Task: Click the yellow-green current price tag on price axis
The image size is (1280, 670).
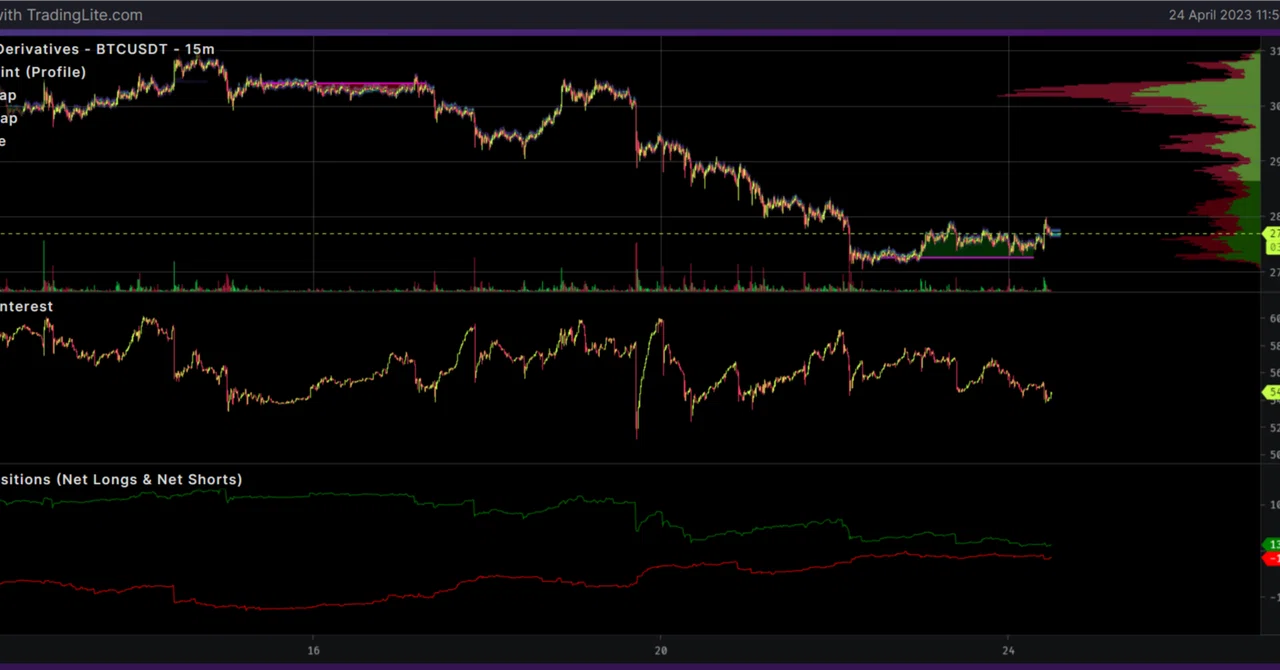Action: pos(1272,240)
